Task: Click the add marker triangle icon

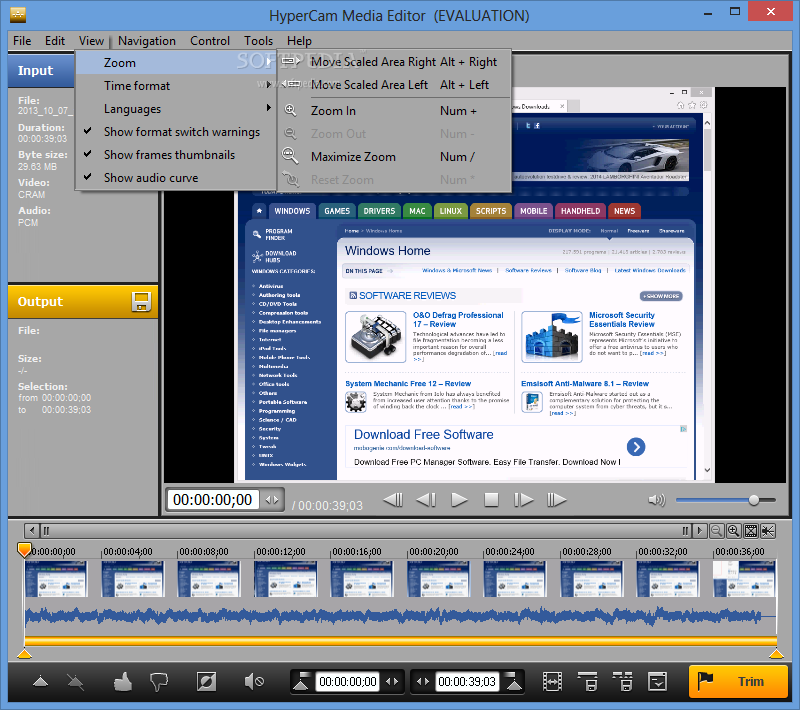Action: click(40, 681)
